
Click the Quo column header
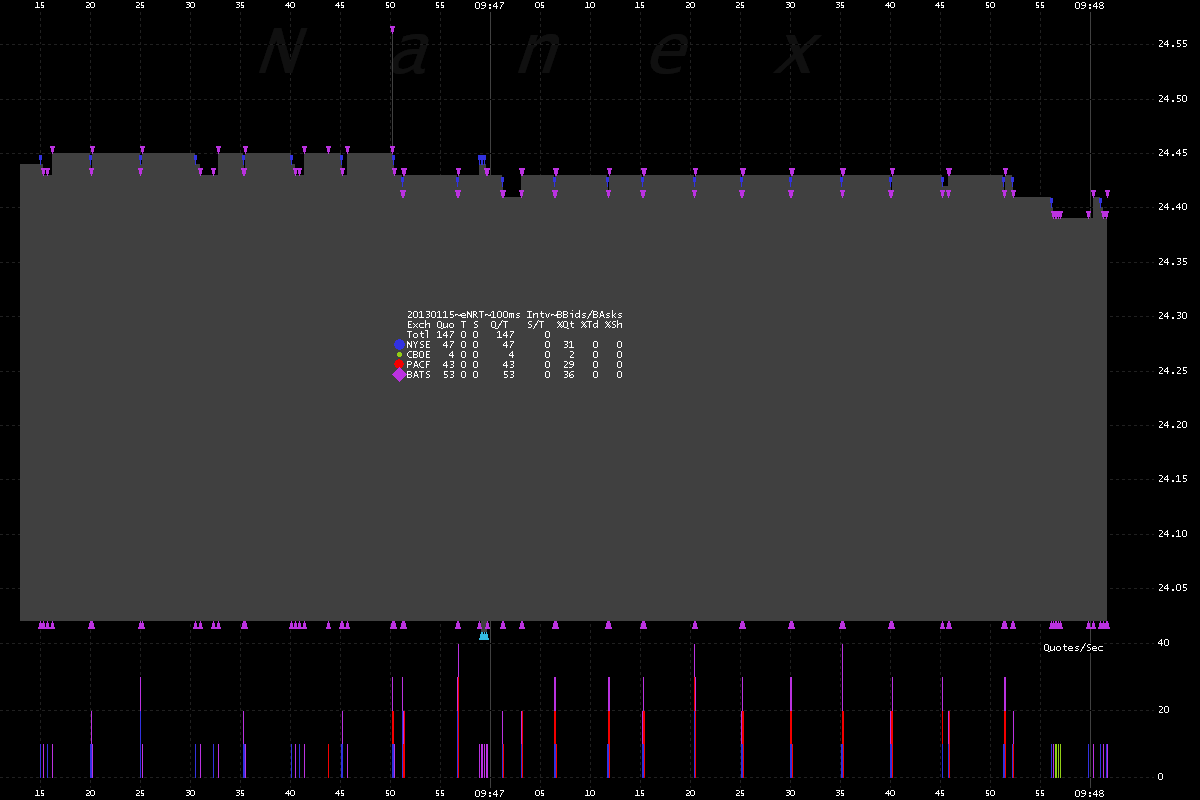[x=445, y=324]
